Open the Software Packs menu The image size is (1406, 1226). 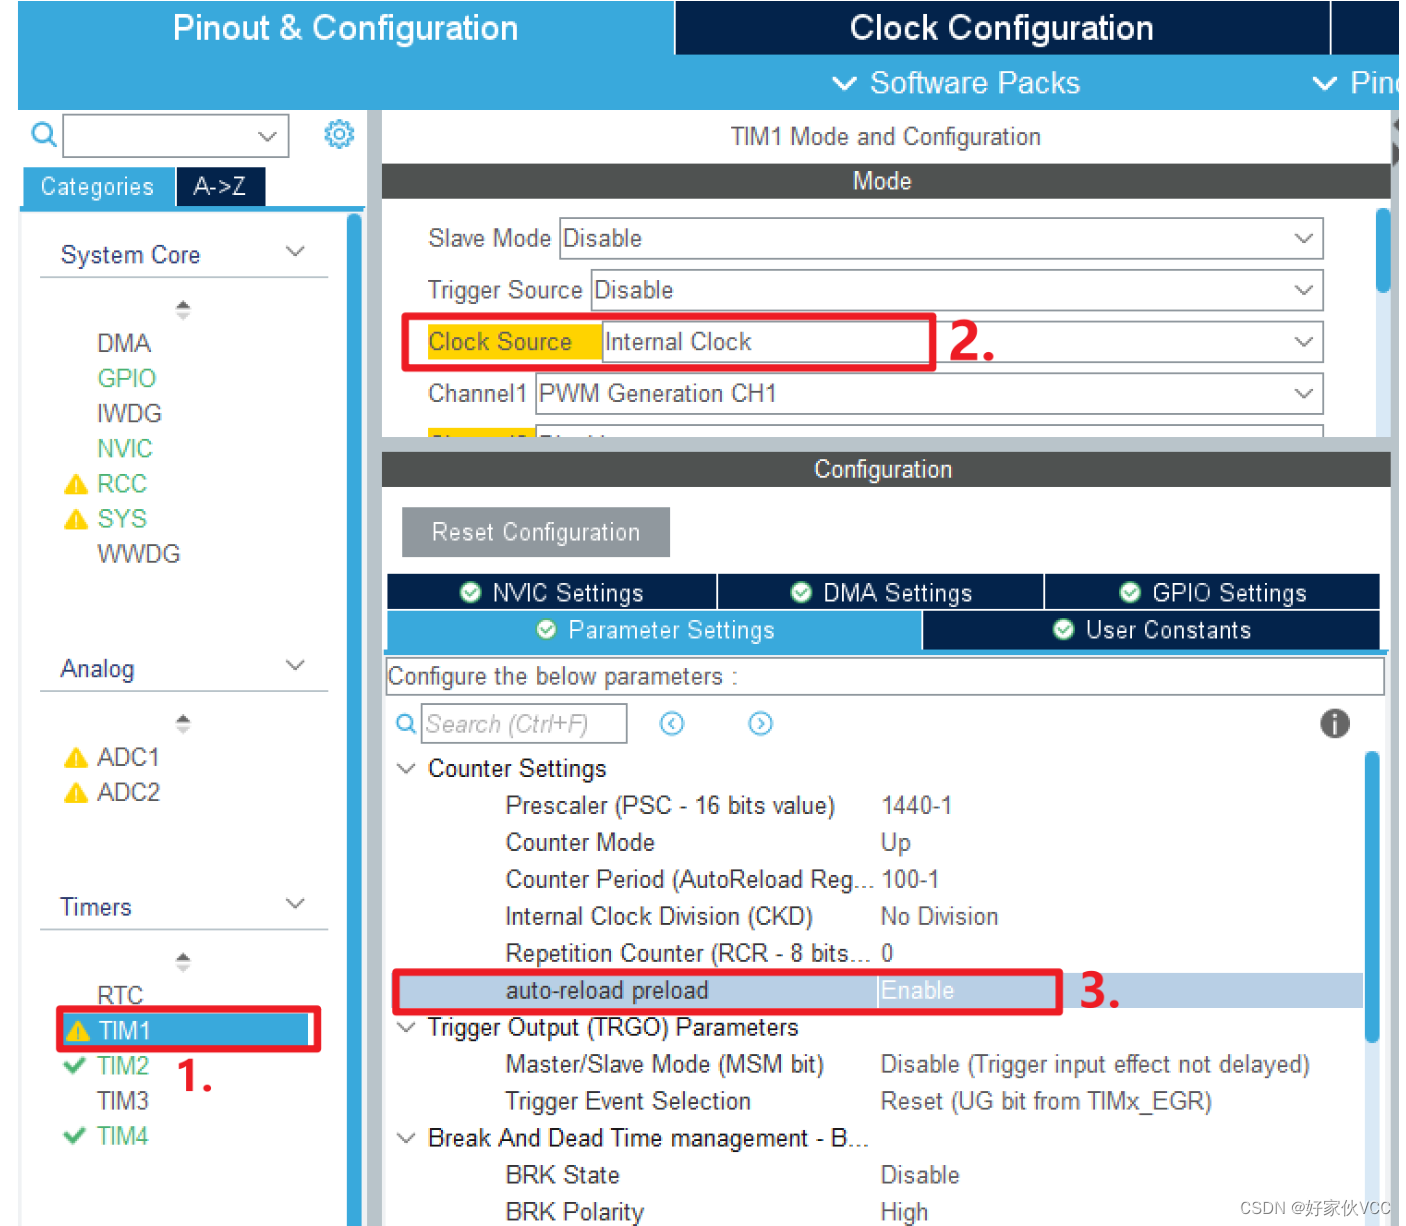click(x=957, y=83)
